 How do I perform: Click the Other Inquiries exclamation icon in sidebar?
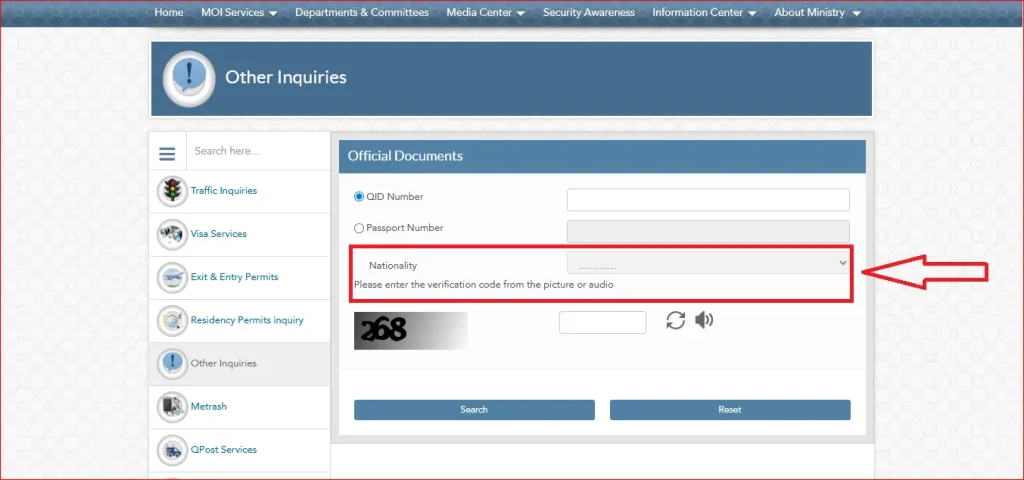[x=172, y=364]
